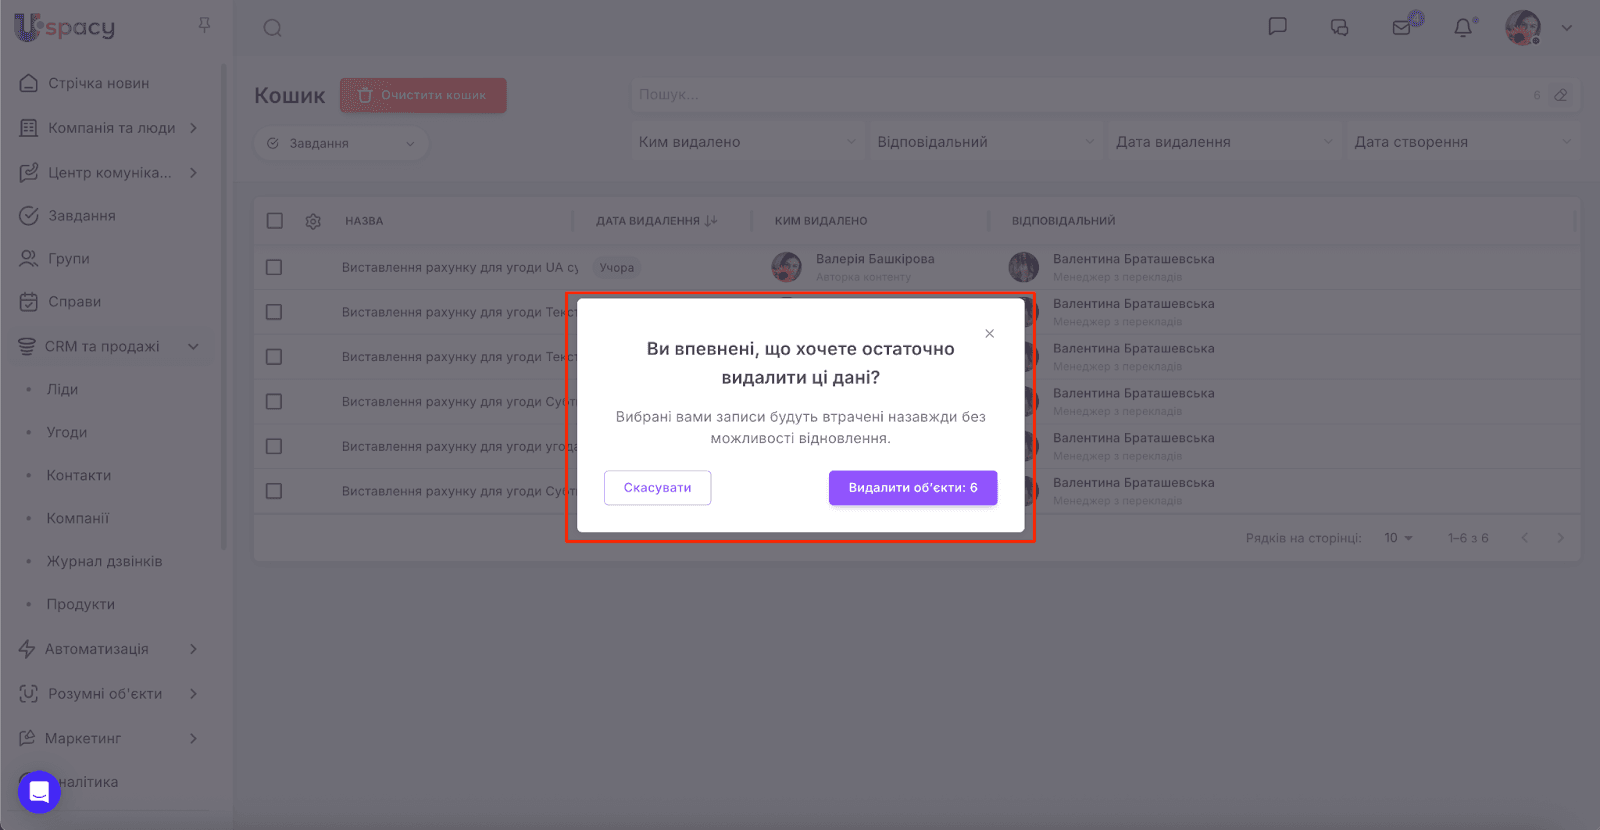Image resolution: width=1600 pixels, height=830 pixels.
Task: Open the mail inbox icon
Action: pos(1402,27)
